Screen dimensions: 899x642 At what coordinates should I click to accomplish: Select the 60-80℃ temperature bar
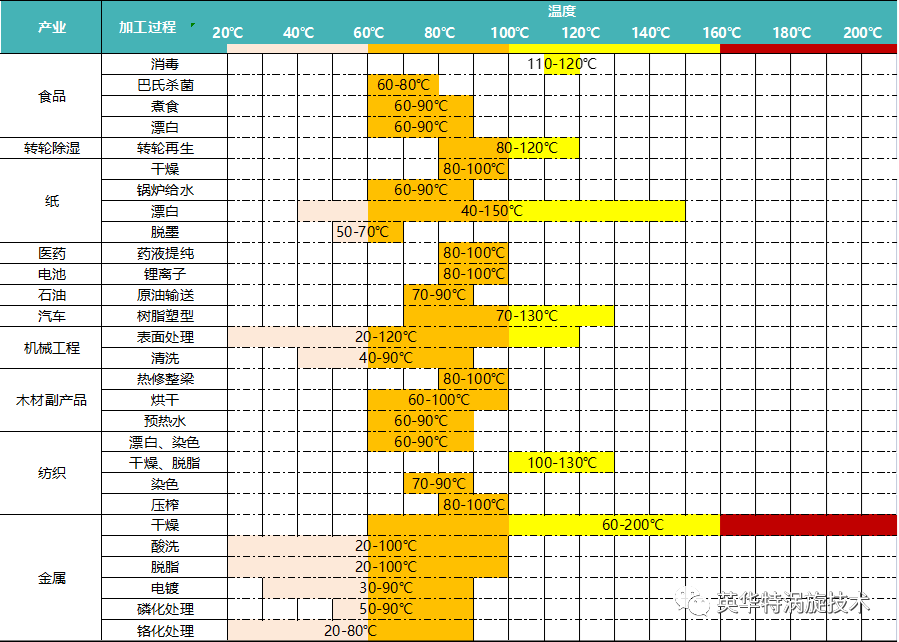404,85
